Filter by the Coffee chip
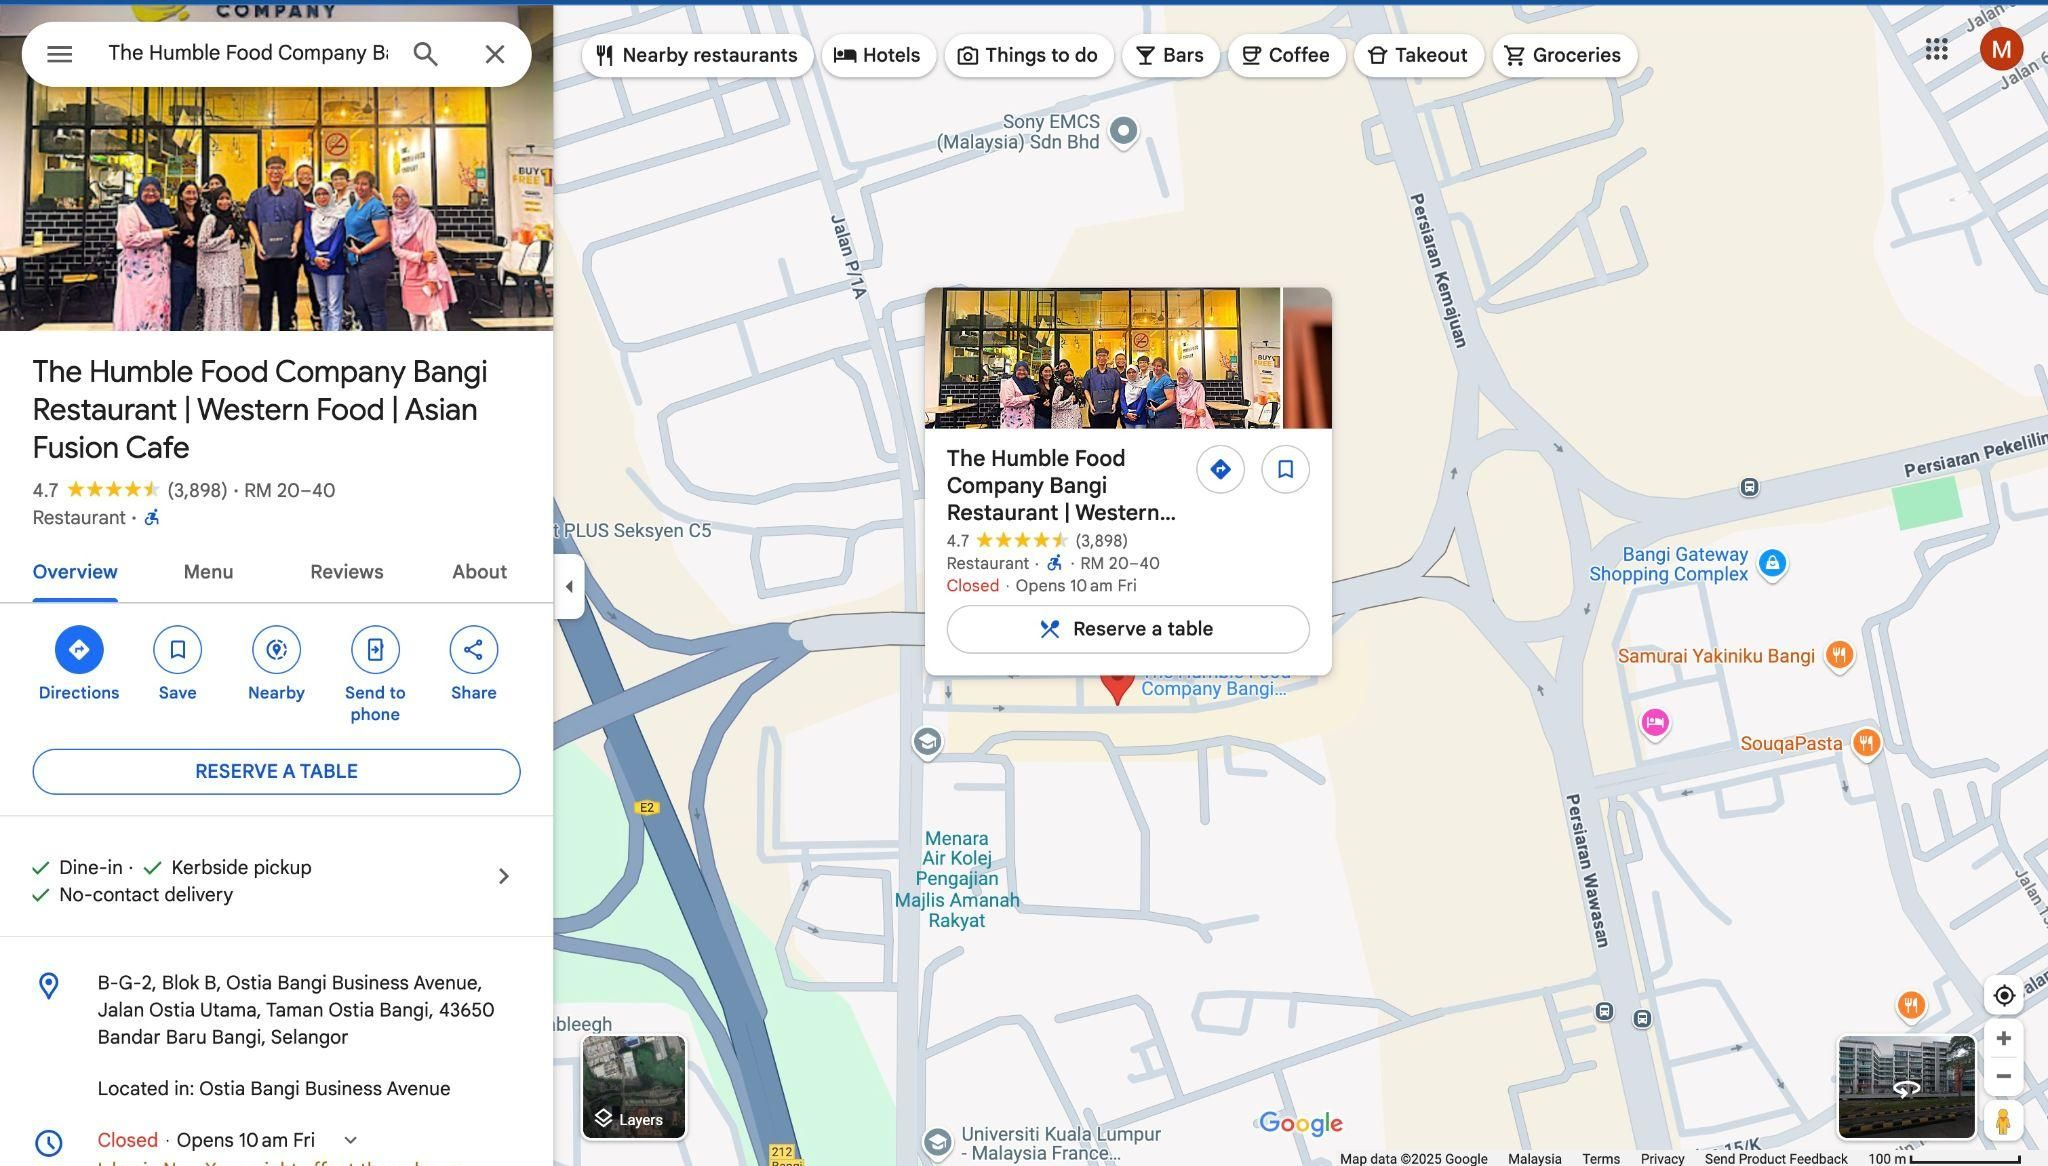The image size is (2048, 1166). [x=1286, y=55]
